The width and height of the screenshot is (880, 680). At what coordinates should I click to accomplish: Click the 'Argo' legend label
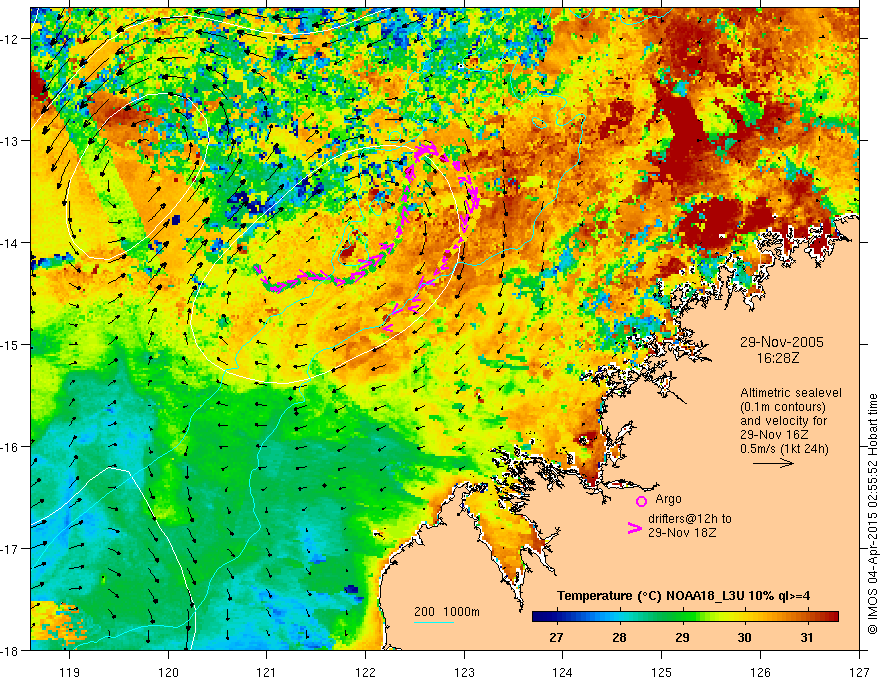668,499
